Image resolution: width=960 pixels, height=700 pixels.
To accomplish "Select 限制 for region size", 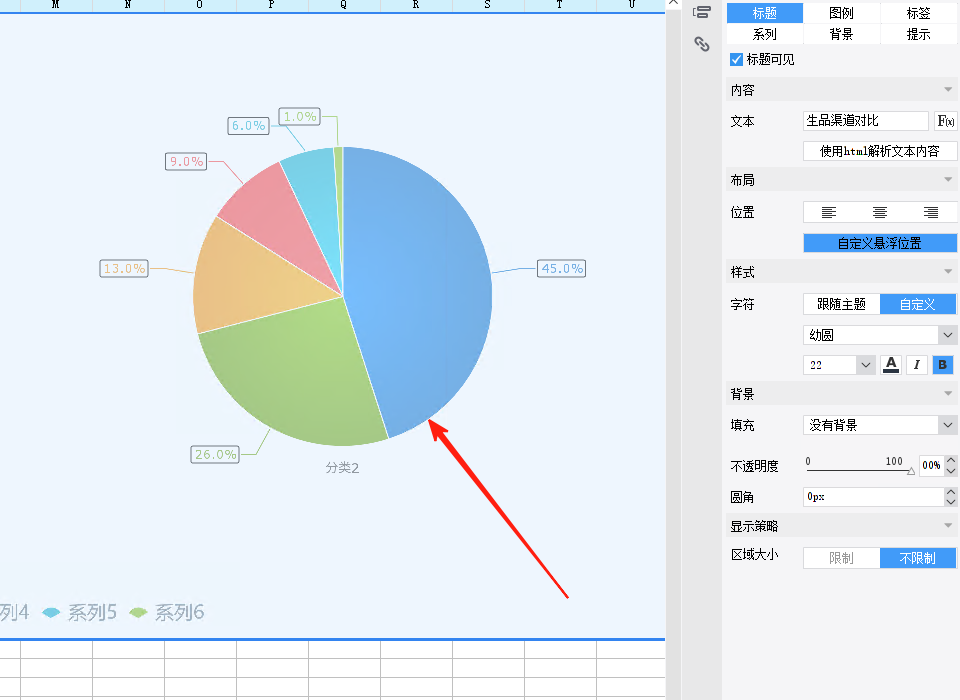I will tap(842, 558).
